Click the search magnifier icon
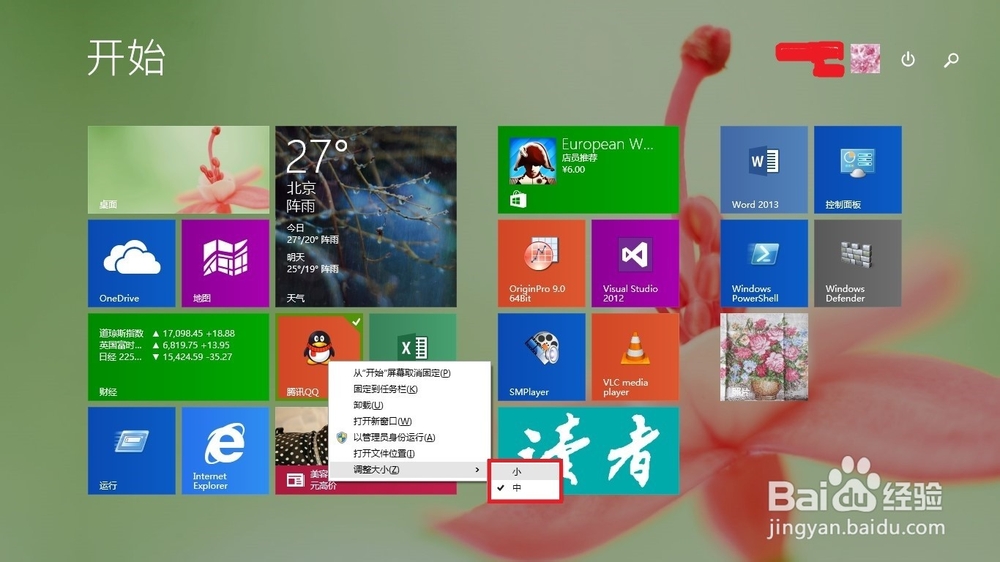This screenshot has width=1000, height=562. [x=952, y=60]
